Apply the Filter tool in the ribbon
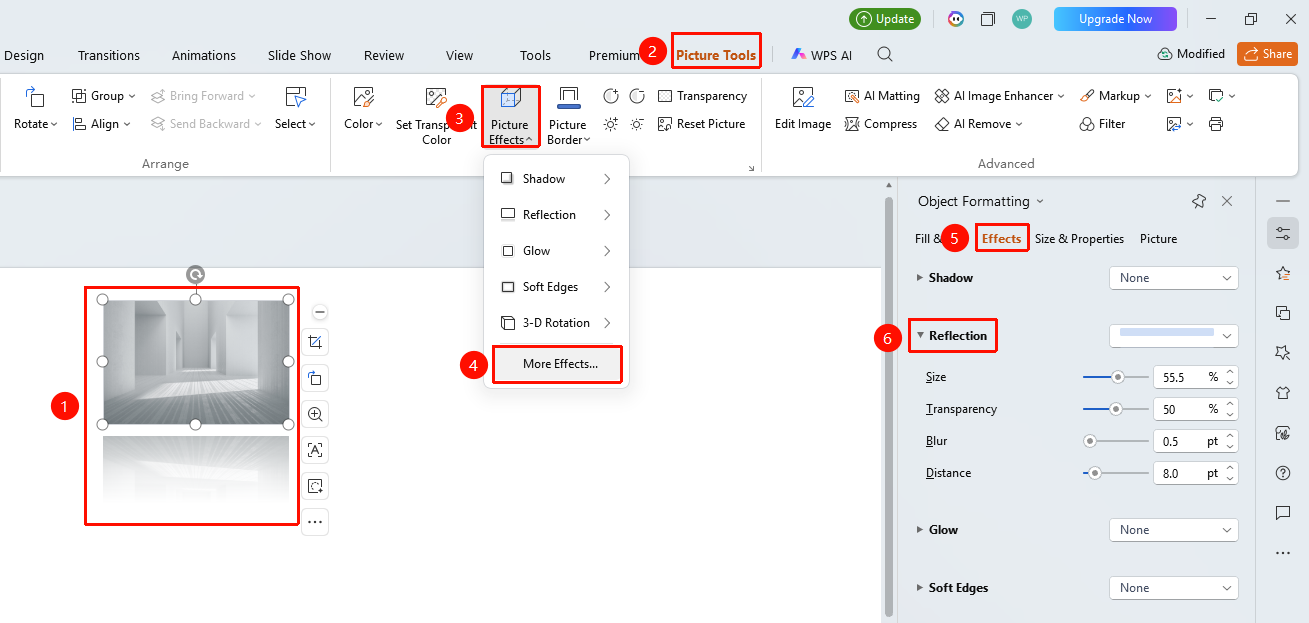Screen dimensions: 1309x623 [1102, 124]
